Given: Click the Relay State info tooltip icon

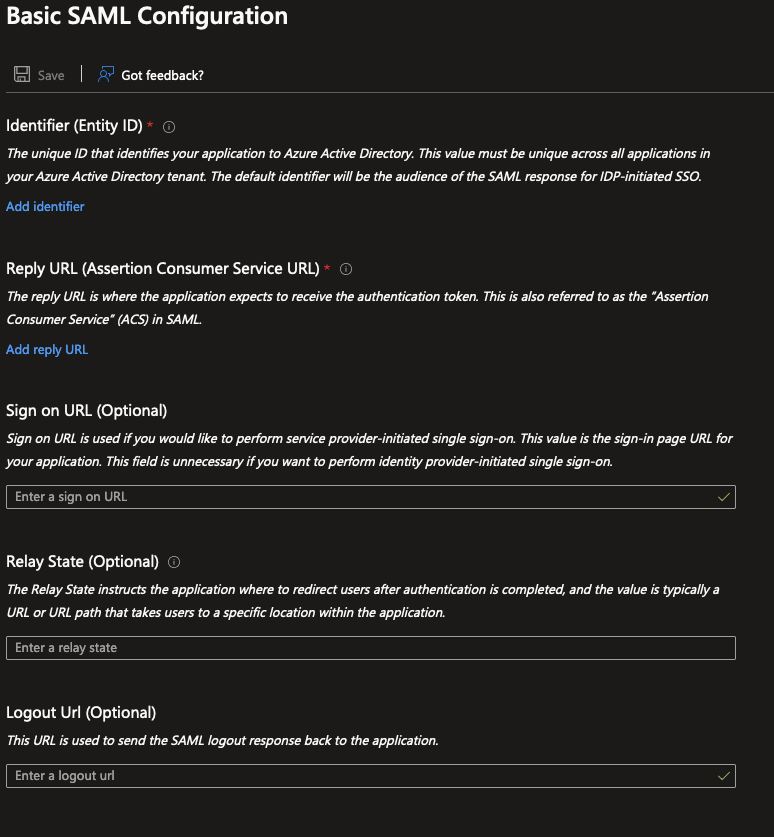Looking at the screenshot, I should coord(172,562).
